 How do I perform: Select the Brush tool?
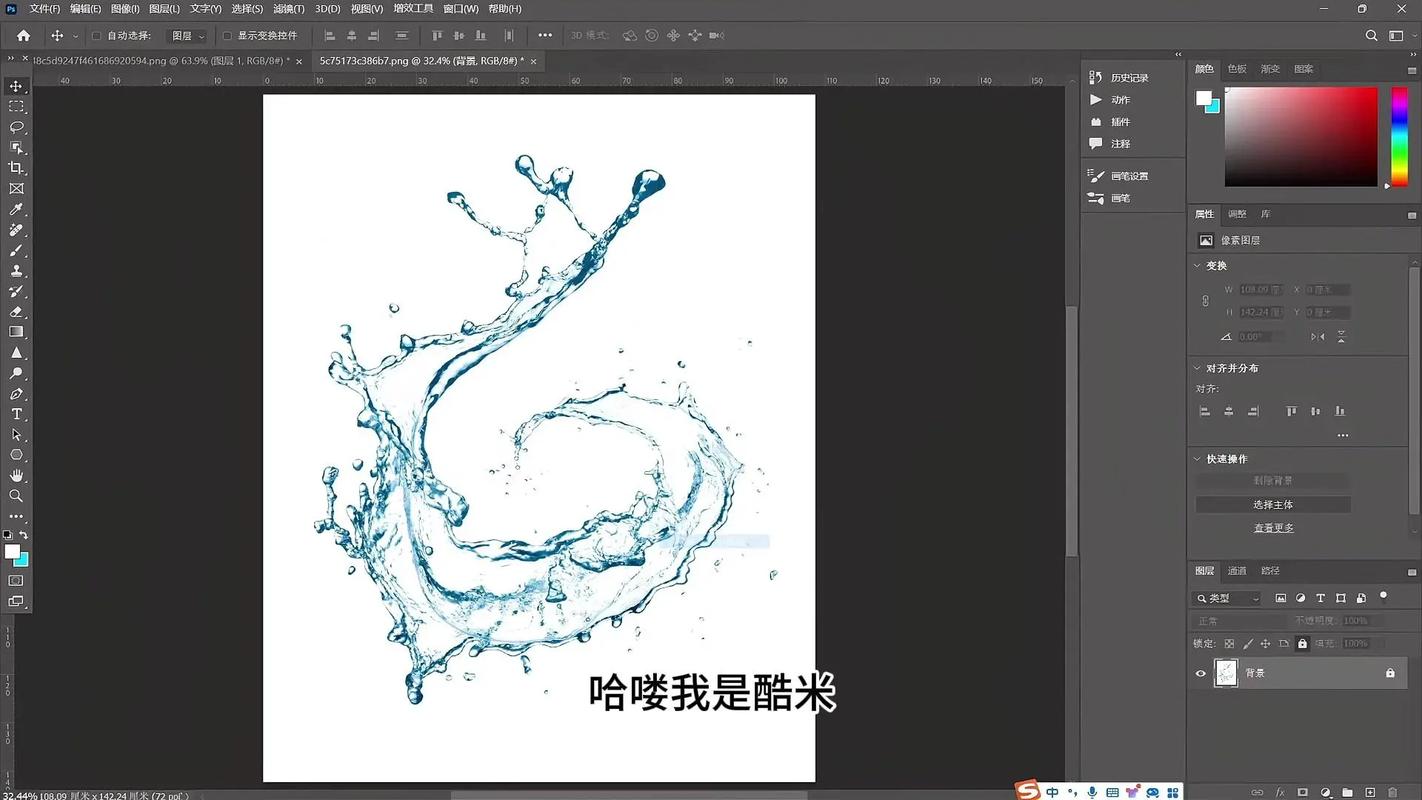click(x=16, y=250)
